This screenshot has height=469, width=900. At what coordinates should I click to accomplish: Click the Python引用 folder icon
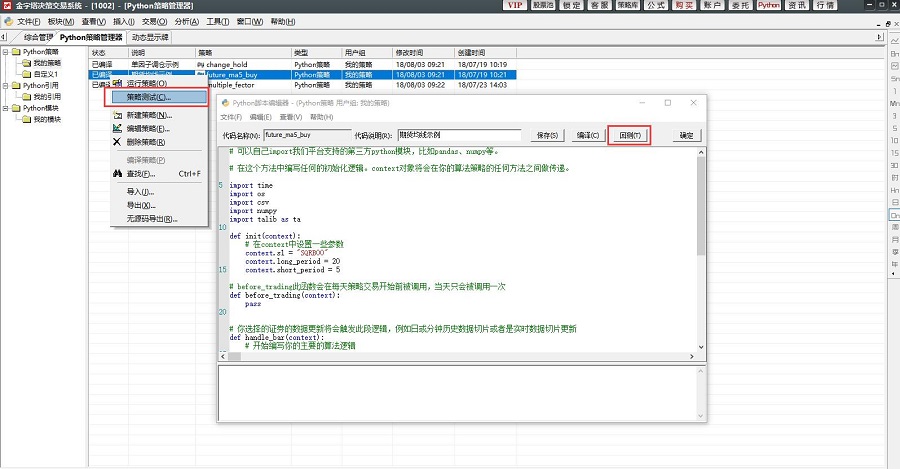point(16,86)
